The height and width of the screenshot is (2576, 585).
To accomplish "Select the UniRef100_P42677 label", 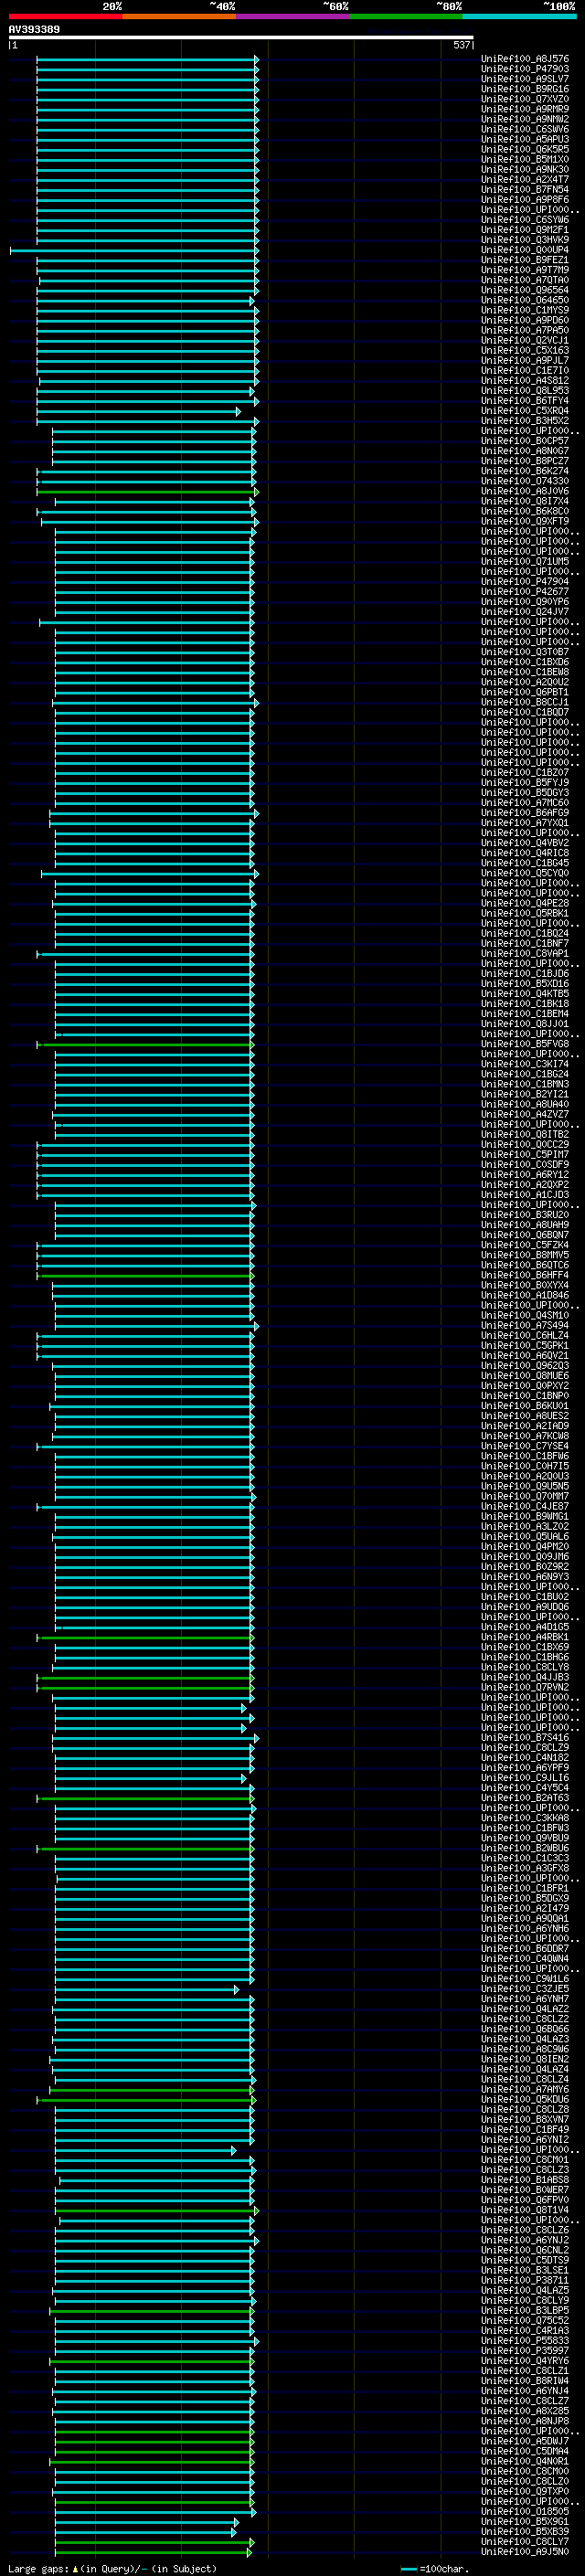I will click(525, 591).
